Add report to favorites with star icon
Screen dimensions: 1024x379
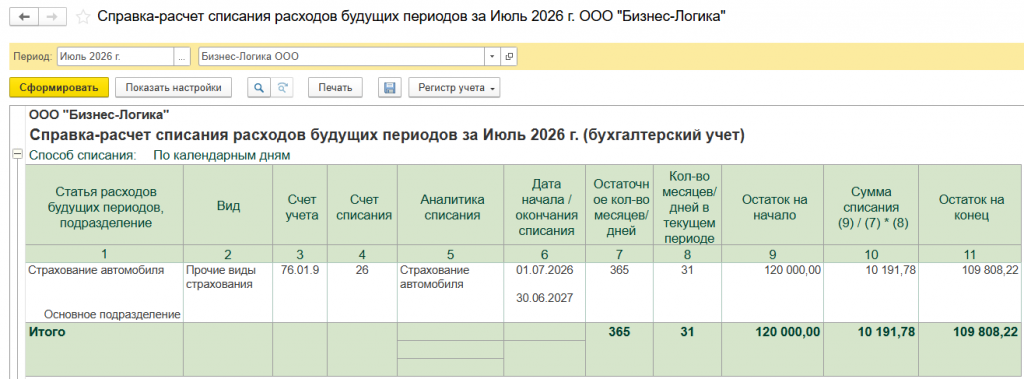[83, 17]
